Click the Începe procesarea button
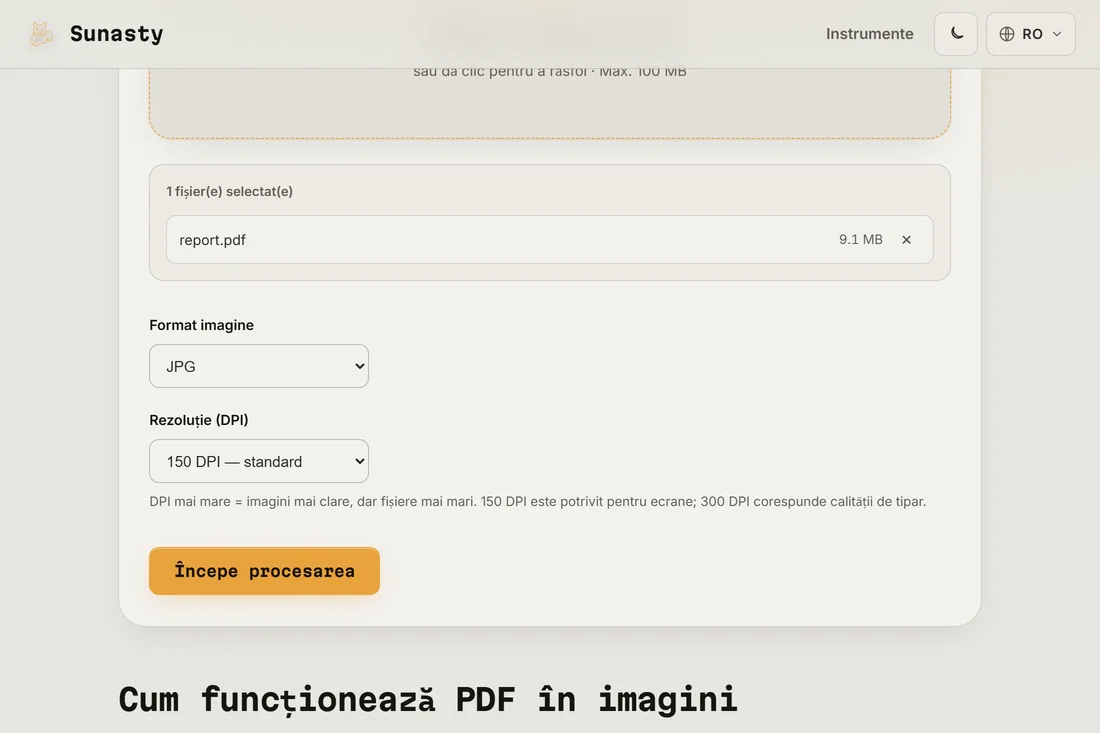This screenshot has width=1100, height=733. pyautogui.click(x=264, y=571)
